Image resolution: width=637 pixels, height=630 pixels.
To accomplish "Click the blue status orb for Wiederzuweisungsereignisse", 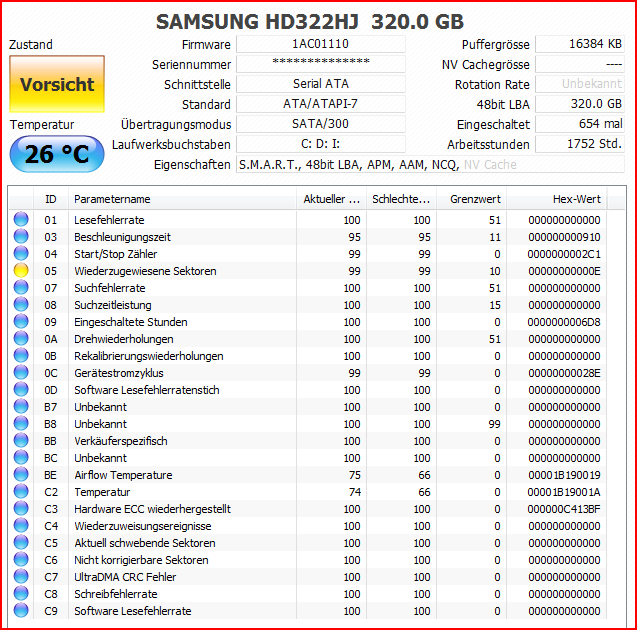I will point(21,526).
